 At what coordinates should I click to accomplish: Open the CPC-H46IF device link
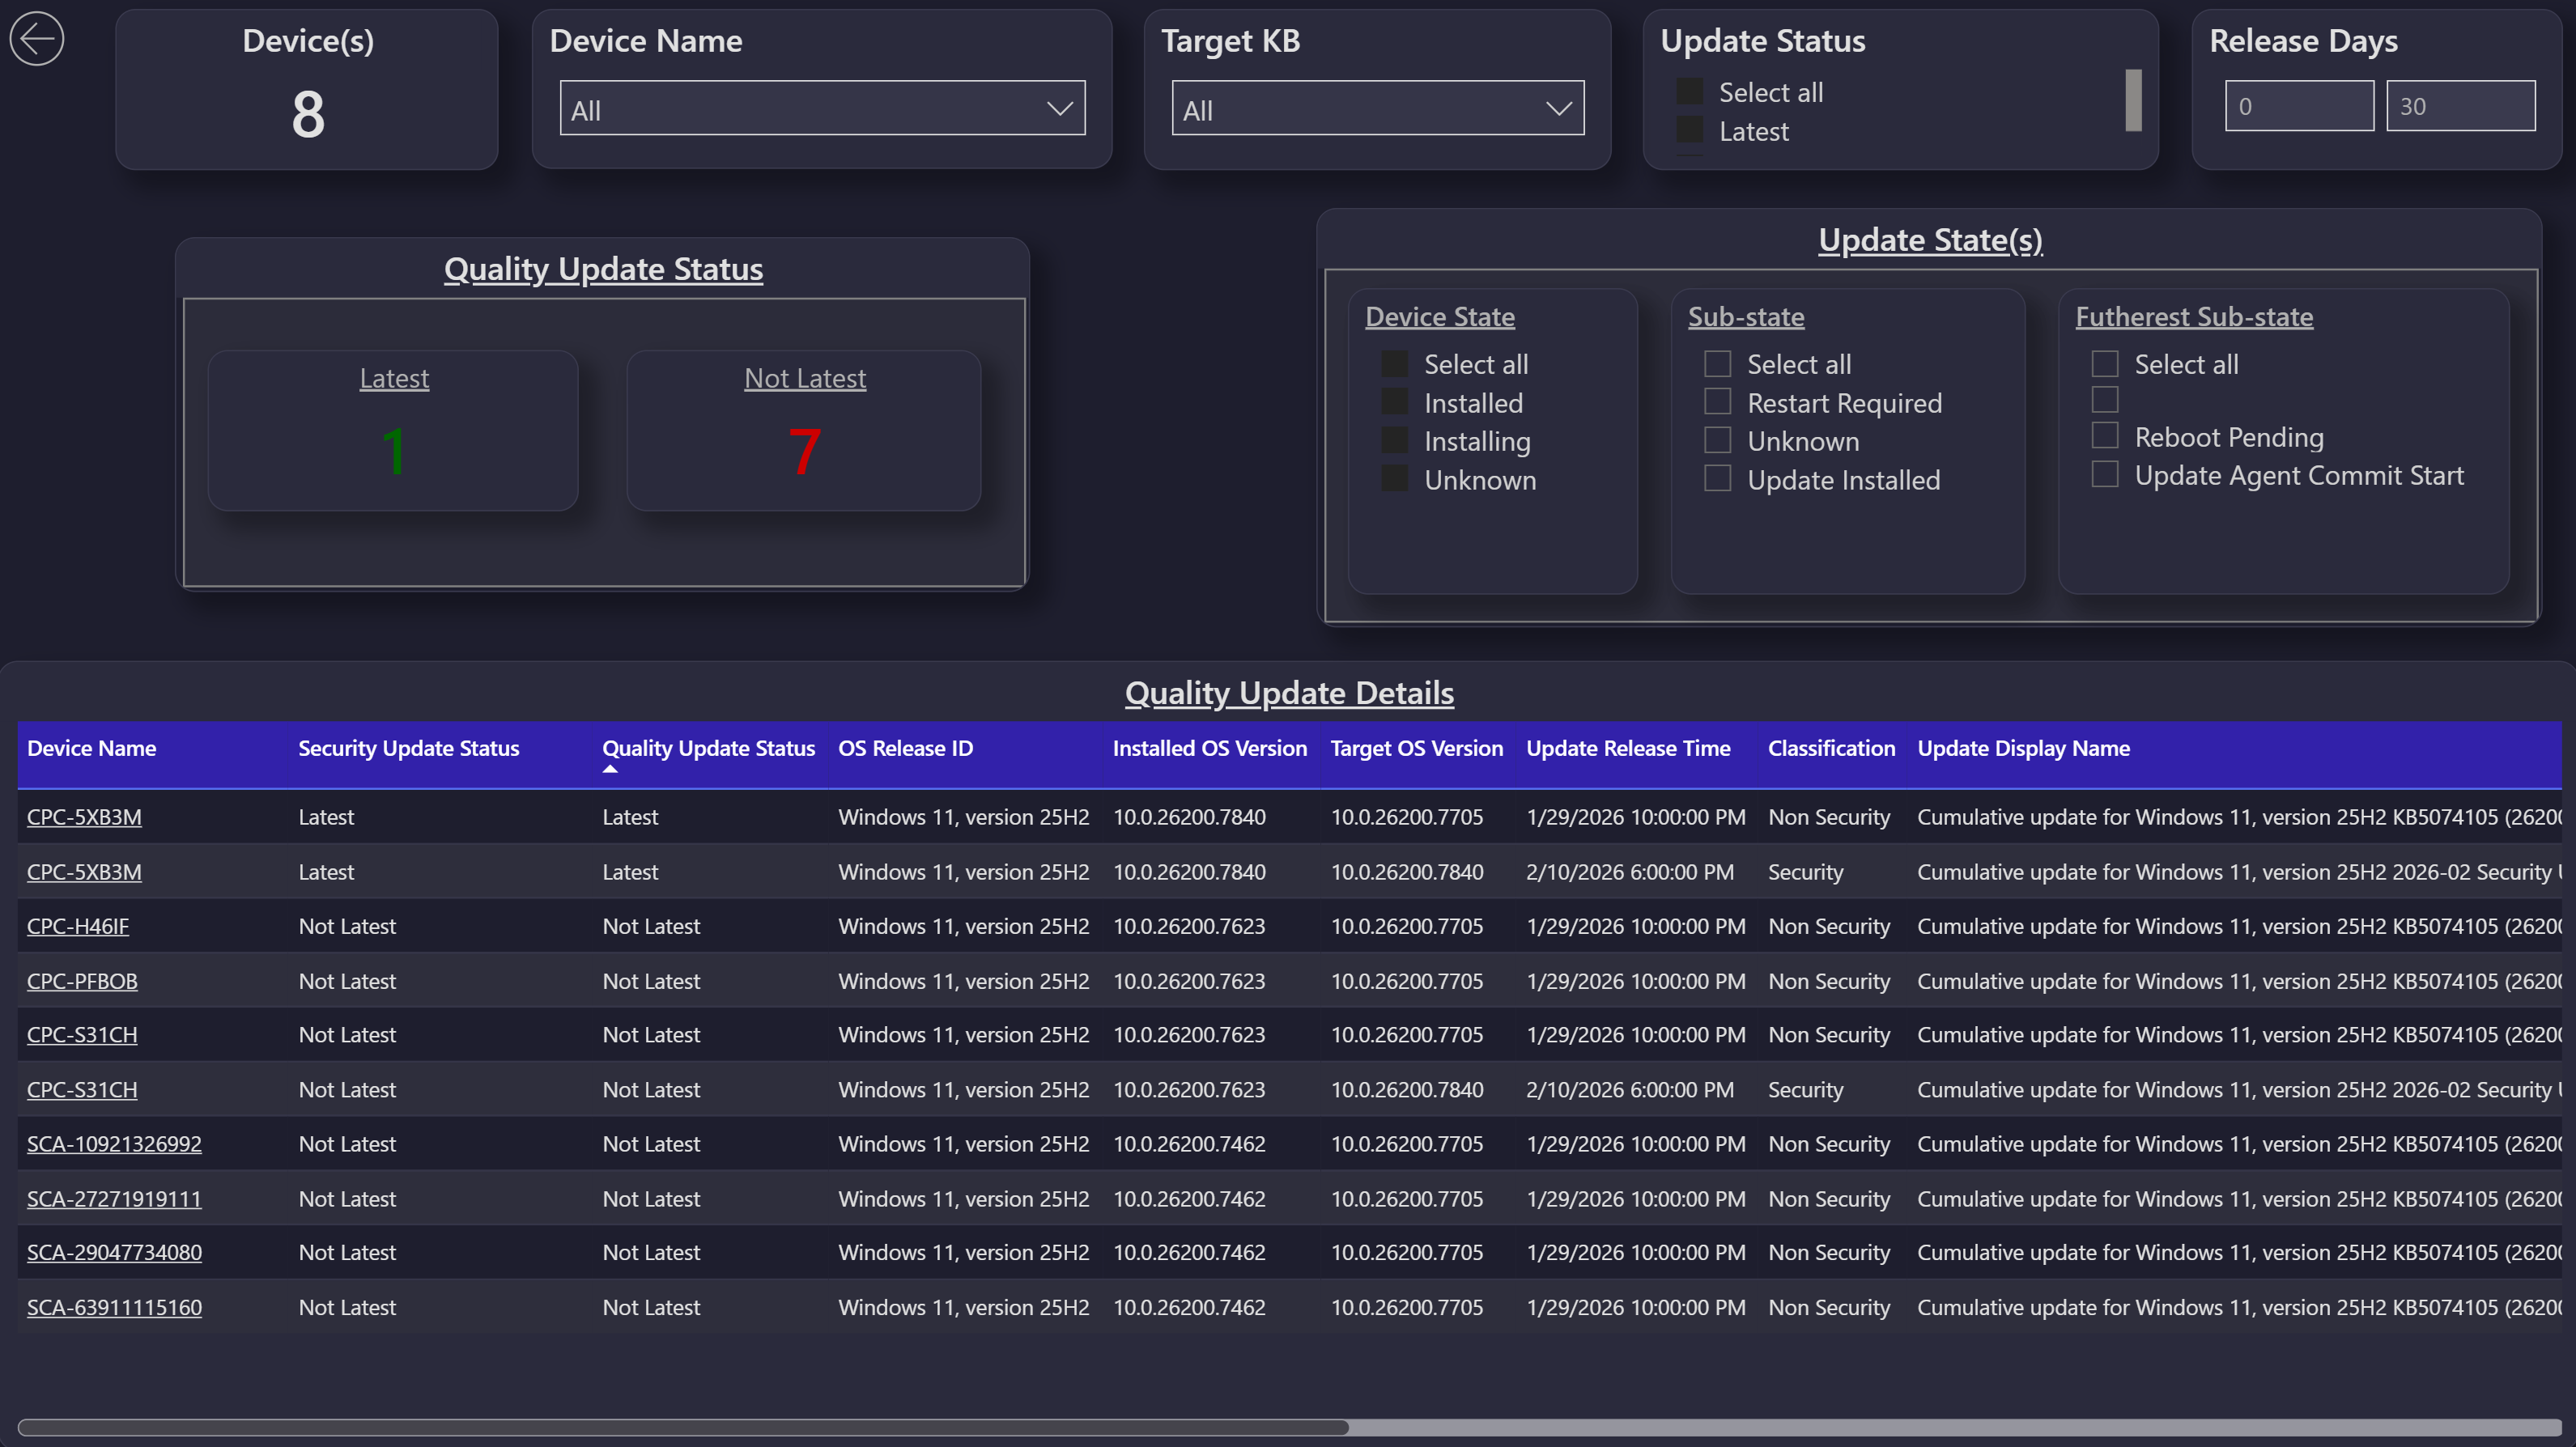(x=78, y=926)
